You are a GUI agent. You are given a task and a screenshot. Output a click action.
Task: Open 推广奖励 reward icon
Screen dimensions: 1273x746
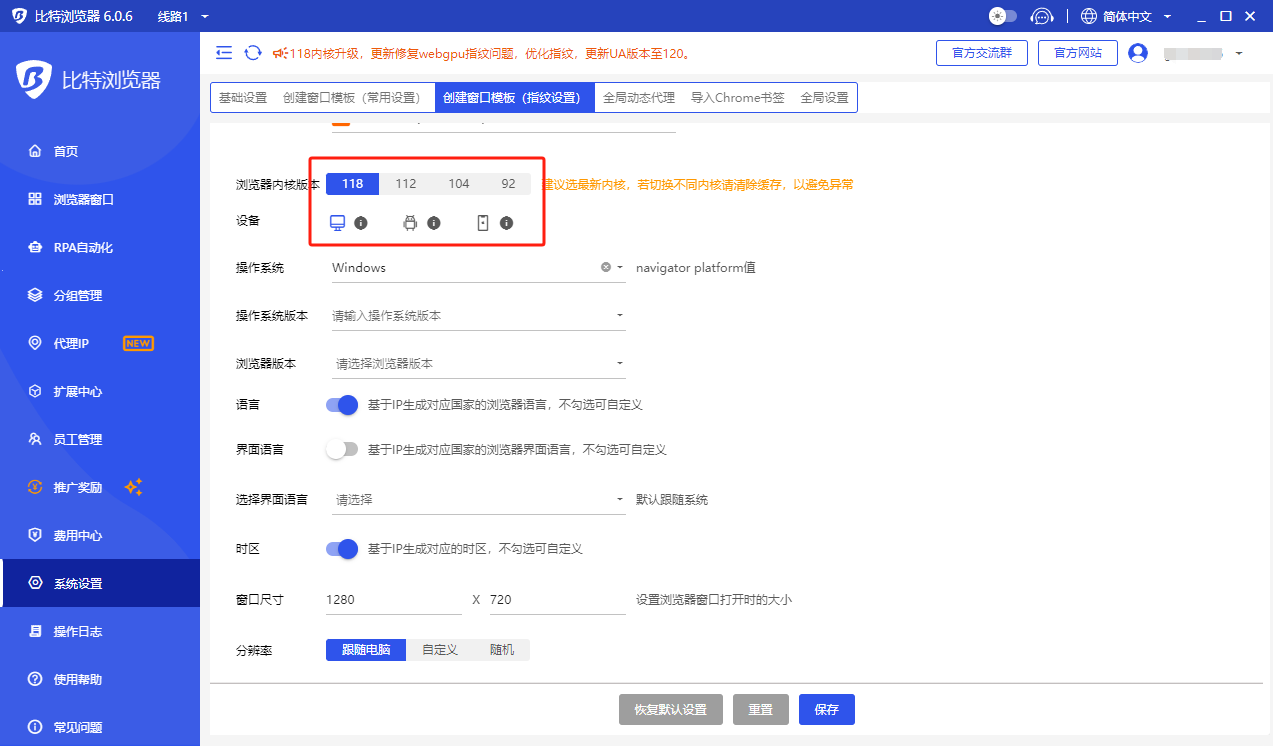tap(35, 488)
